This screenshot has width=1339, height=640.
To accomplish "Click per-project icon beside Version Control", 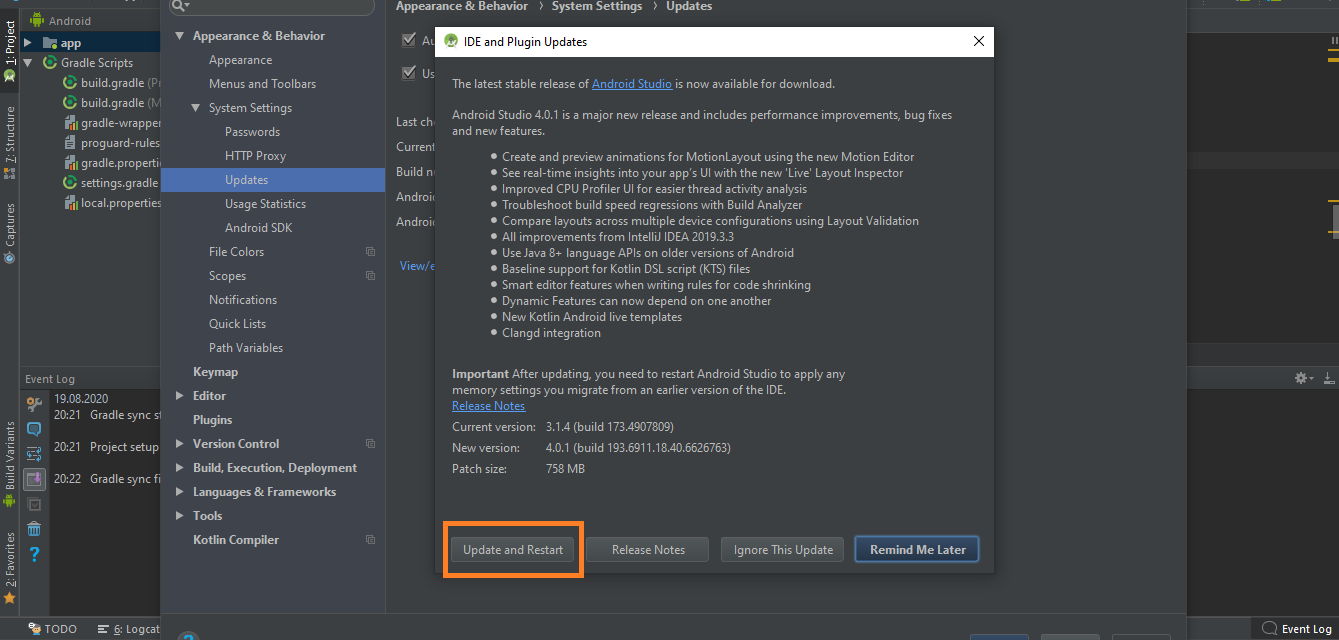I will (370, 444).
